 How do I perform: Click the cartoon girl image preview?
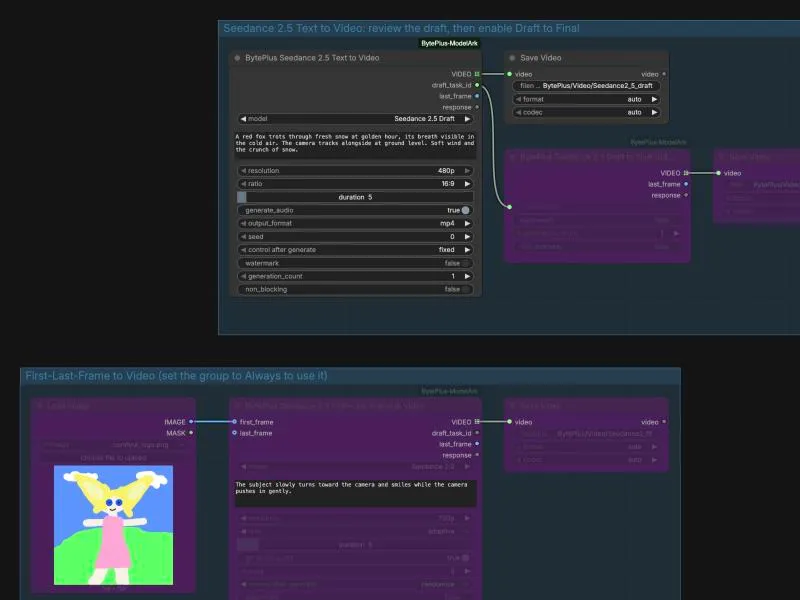tap(113, 525)
